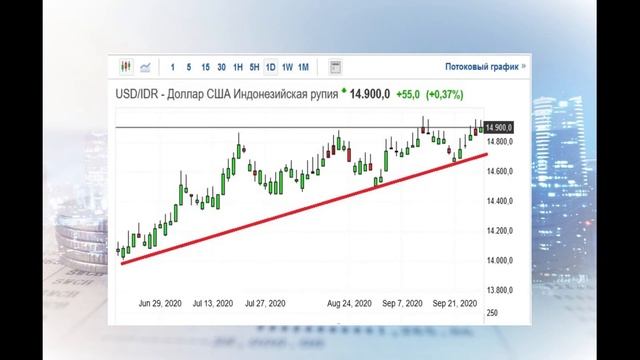Select the 1M timeframe
The height and width of the screenshot is (360, 640).
(303, 67)
